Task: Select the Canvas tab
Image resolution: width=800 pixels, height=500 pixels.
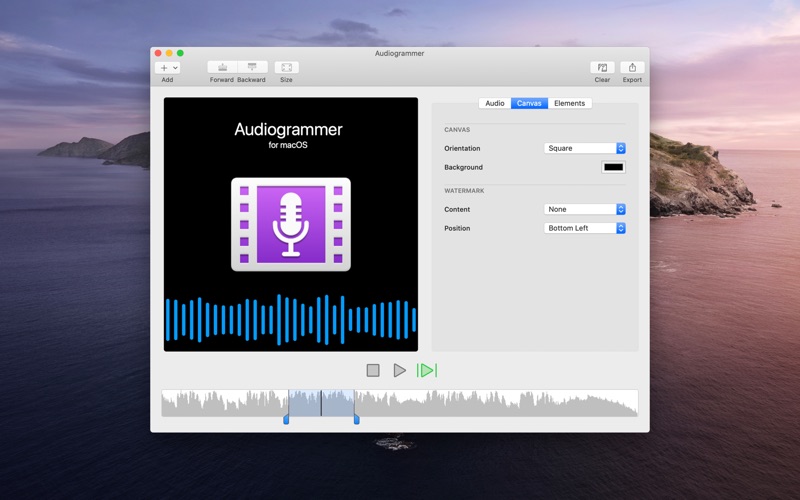Action: coord(529,103)
